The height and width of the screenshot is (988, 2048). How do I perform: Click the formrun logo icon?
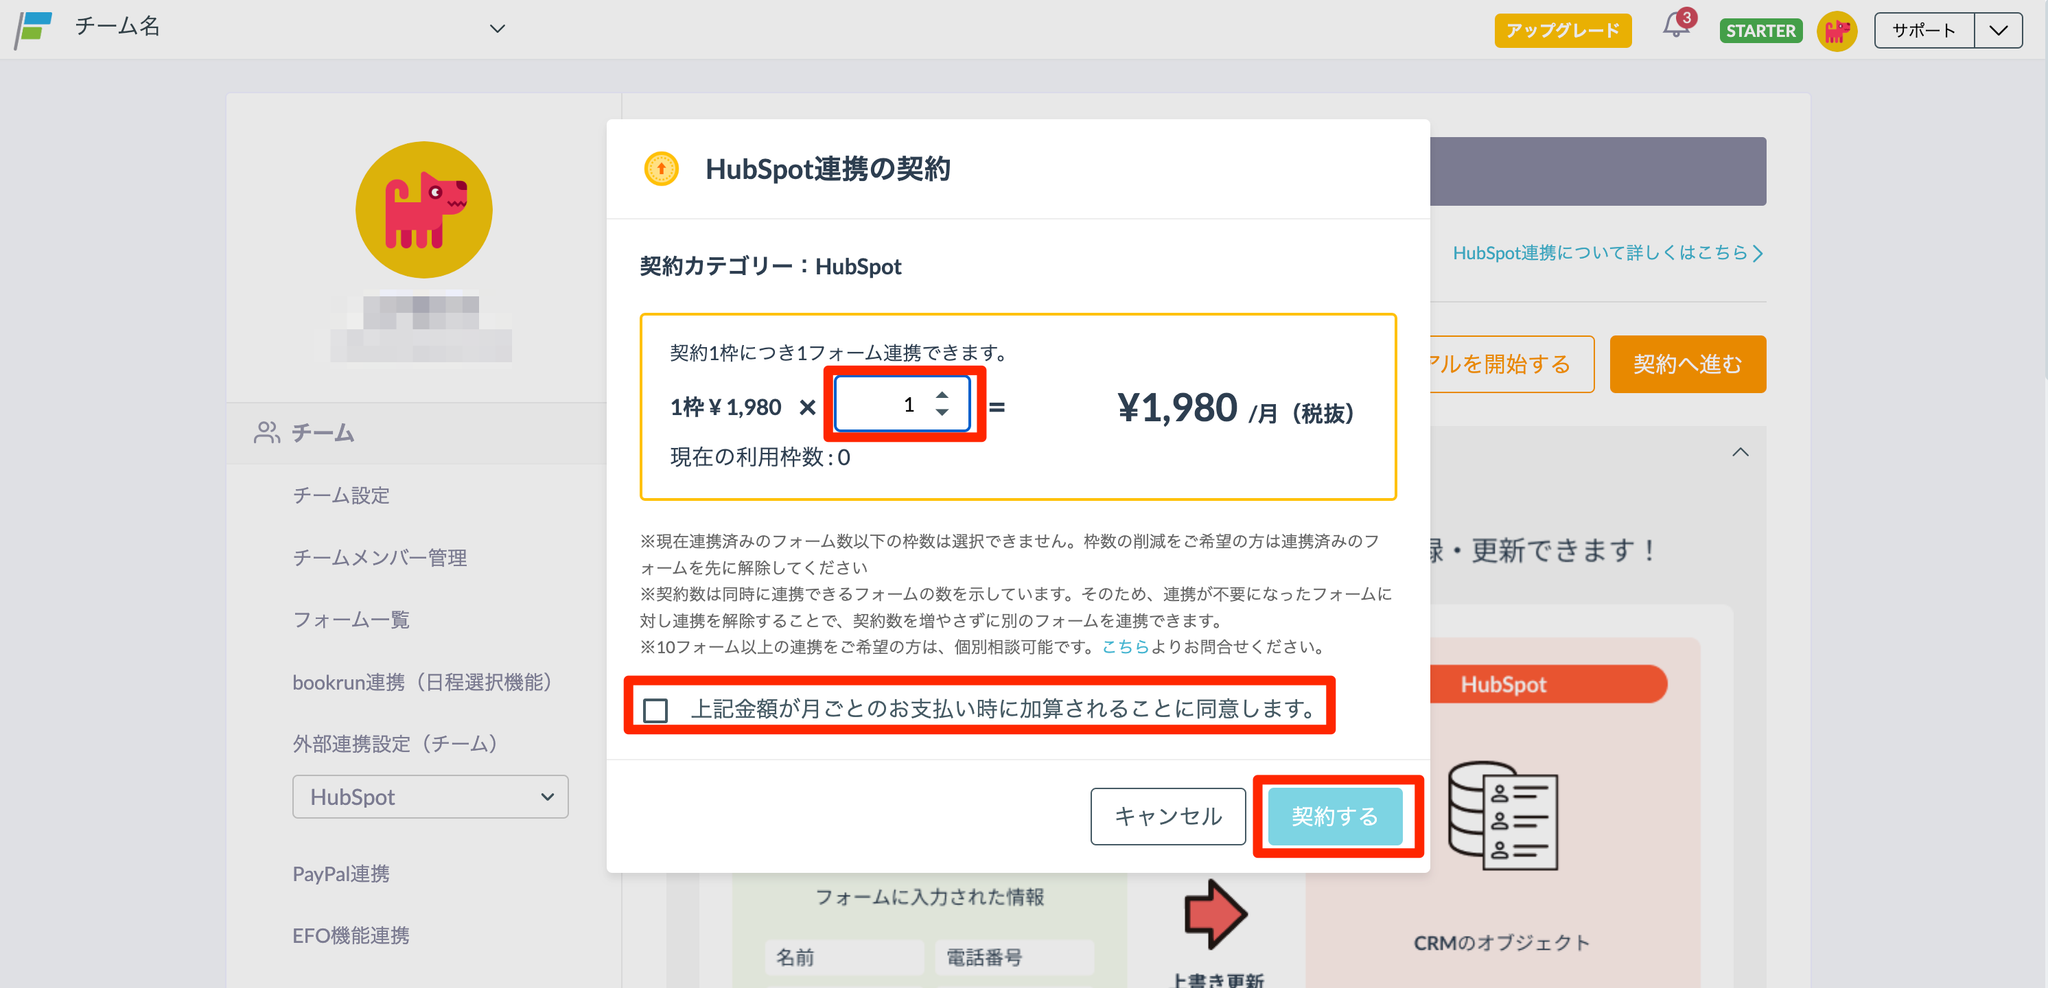pos(33,29)
